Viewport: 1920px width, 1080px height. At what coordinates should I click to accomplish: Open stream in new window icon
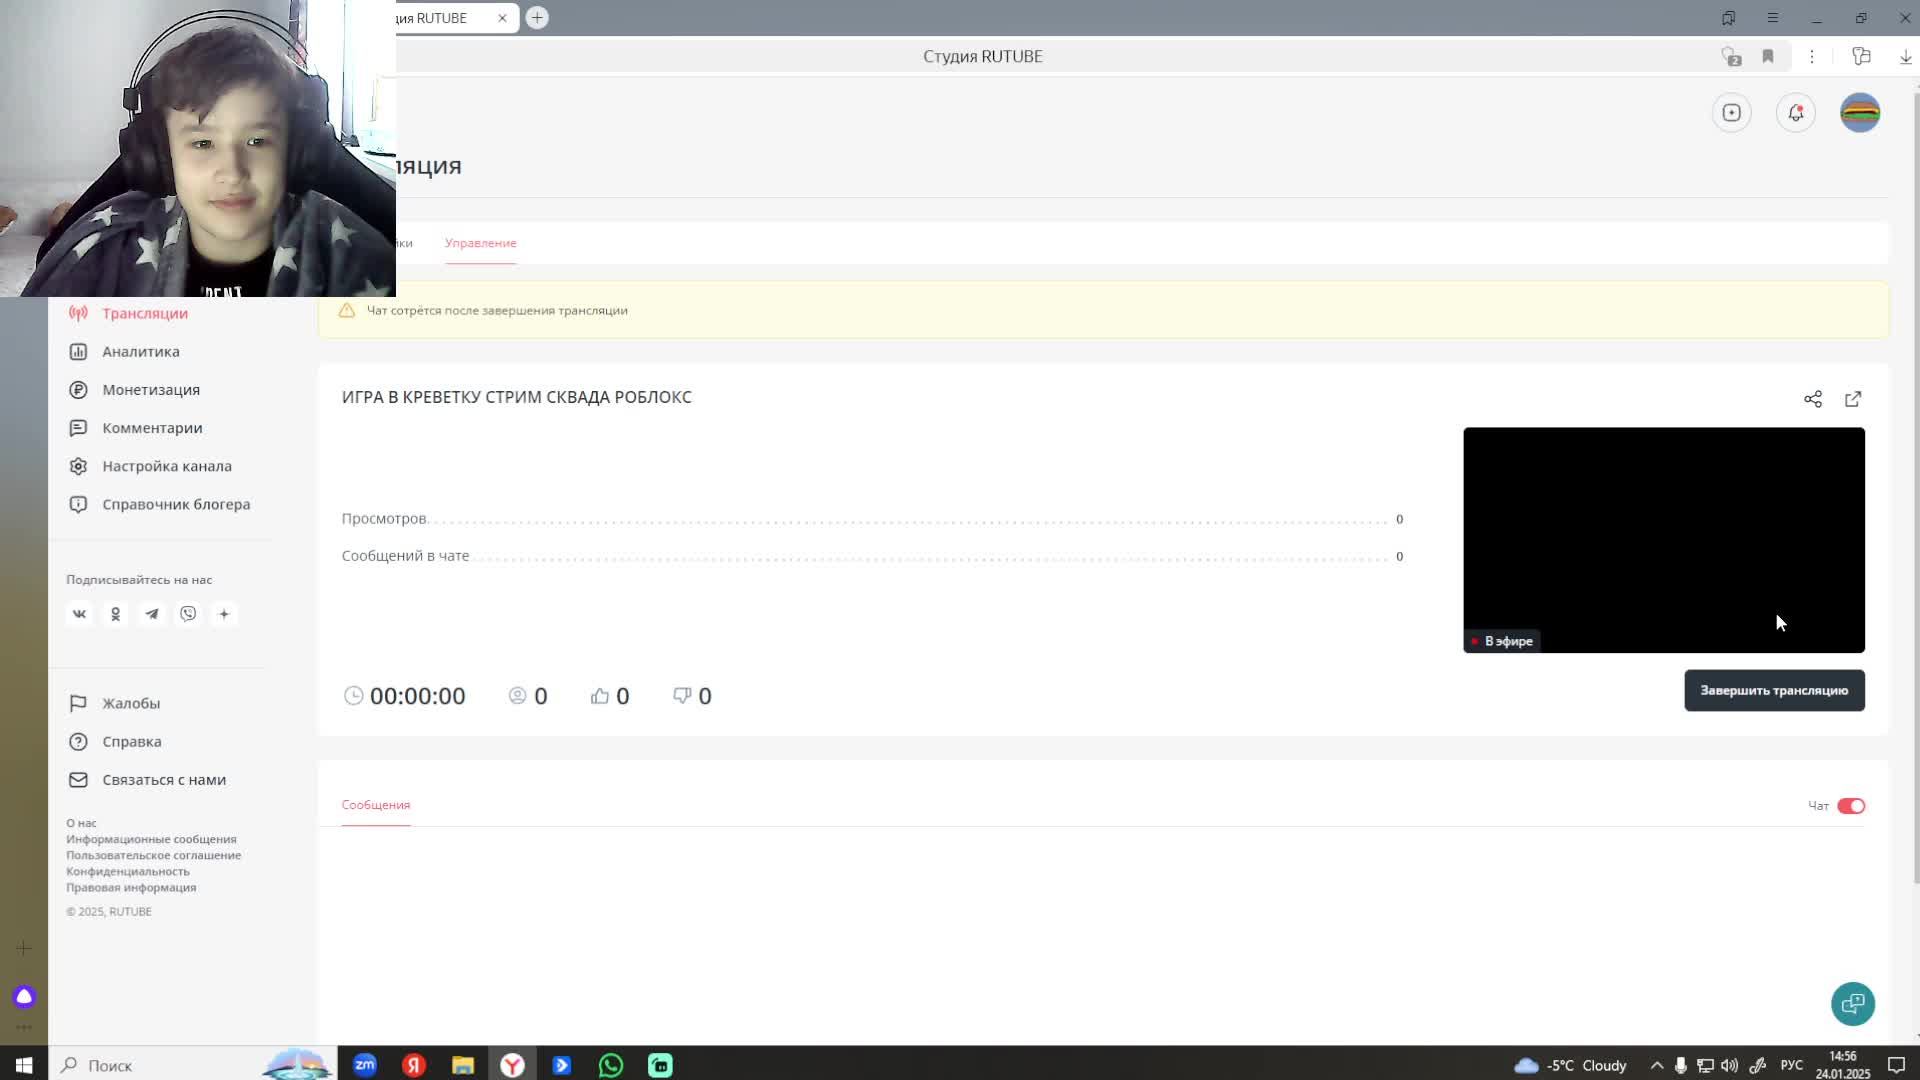click(1853, 399)
